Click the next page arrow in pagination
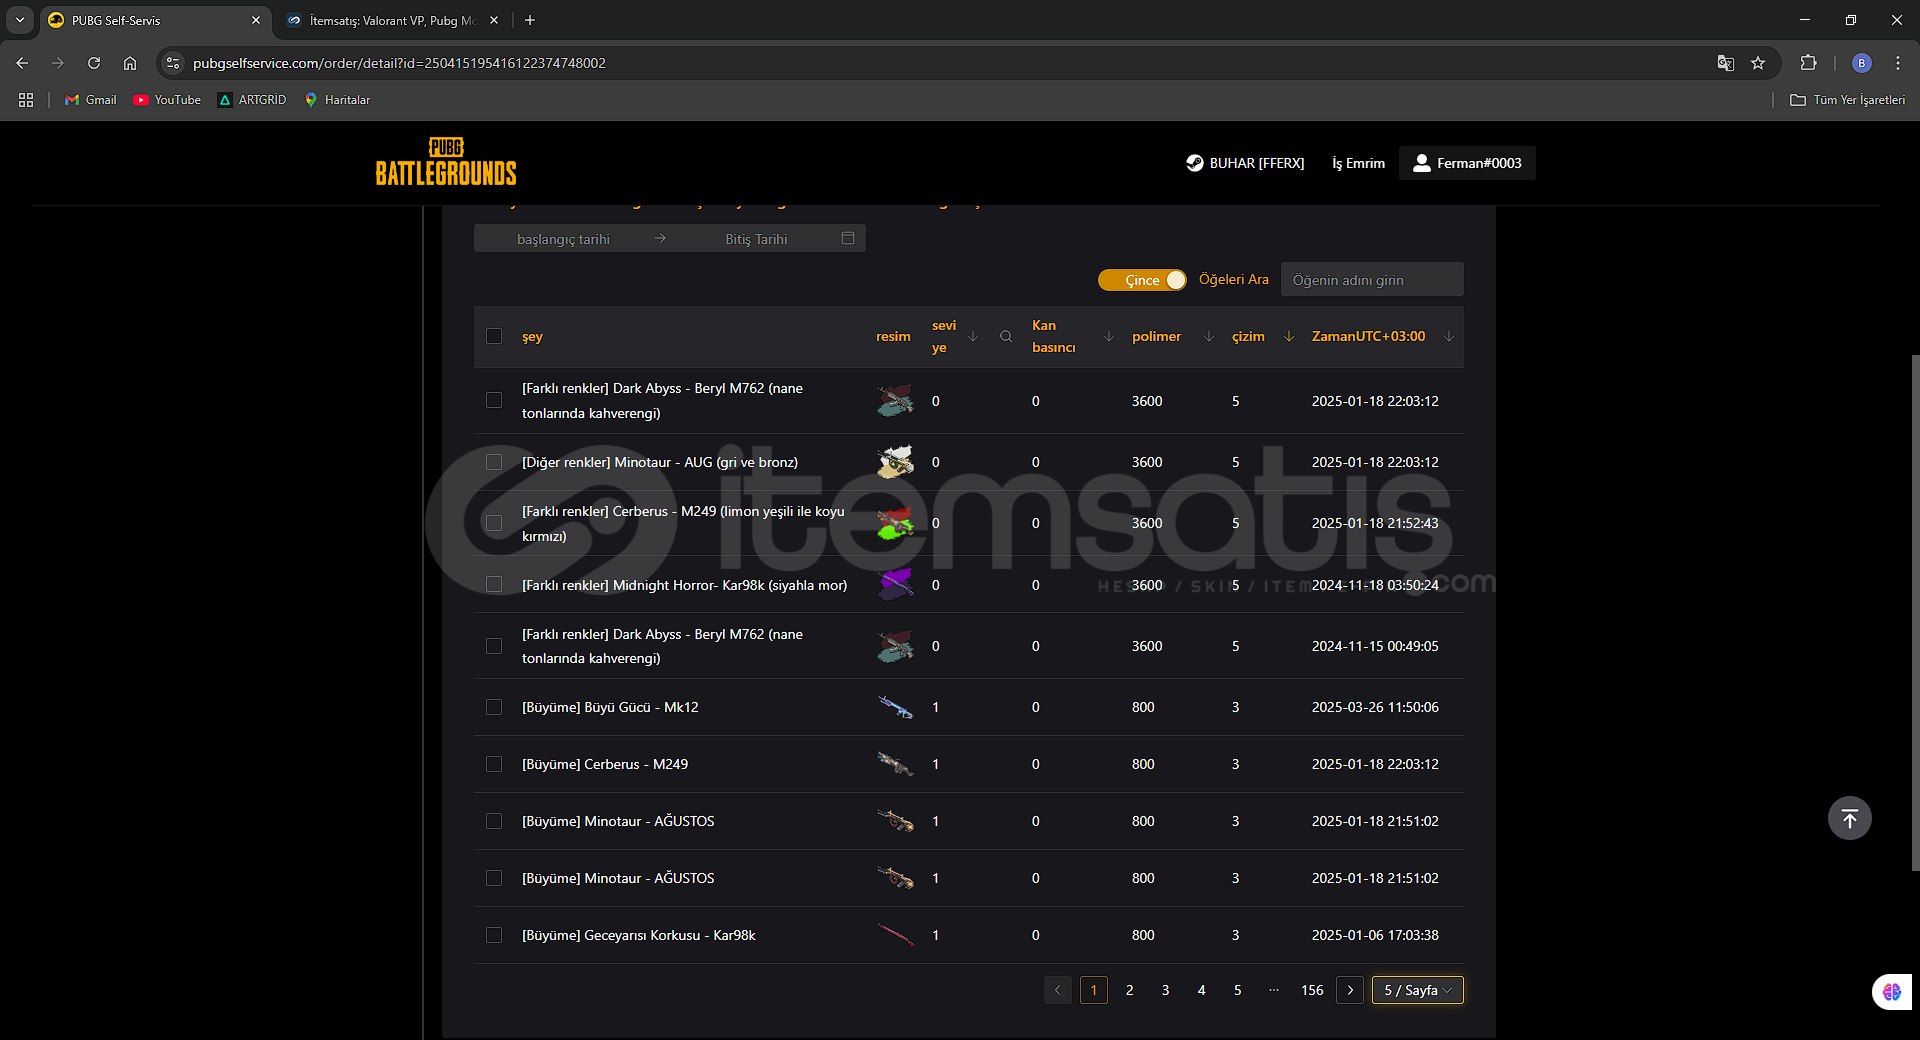The height and width of the screenshot is (1040, 1920). coord(1350,990)
